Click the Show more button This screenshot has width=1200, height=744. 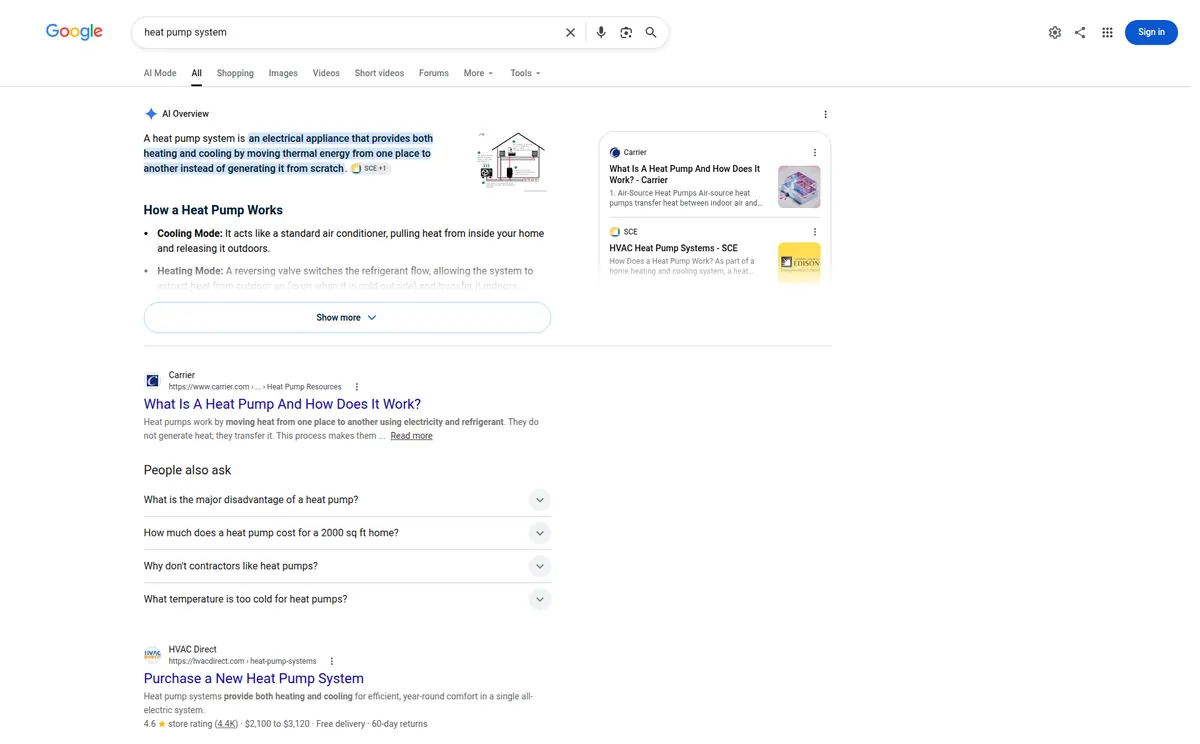347,317
